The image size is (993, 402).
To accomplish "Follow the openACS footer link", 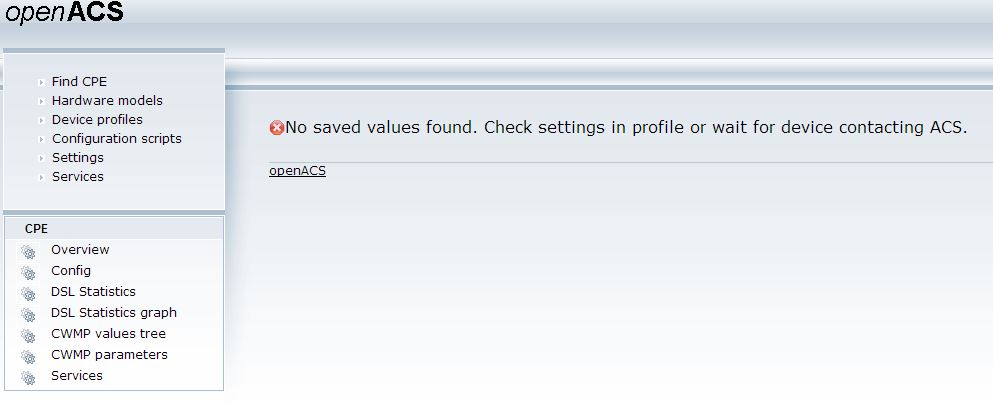I will pos(297,171).
